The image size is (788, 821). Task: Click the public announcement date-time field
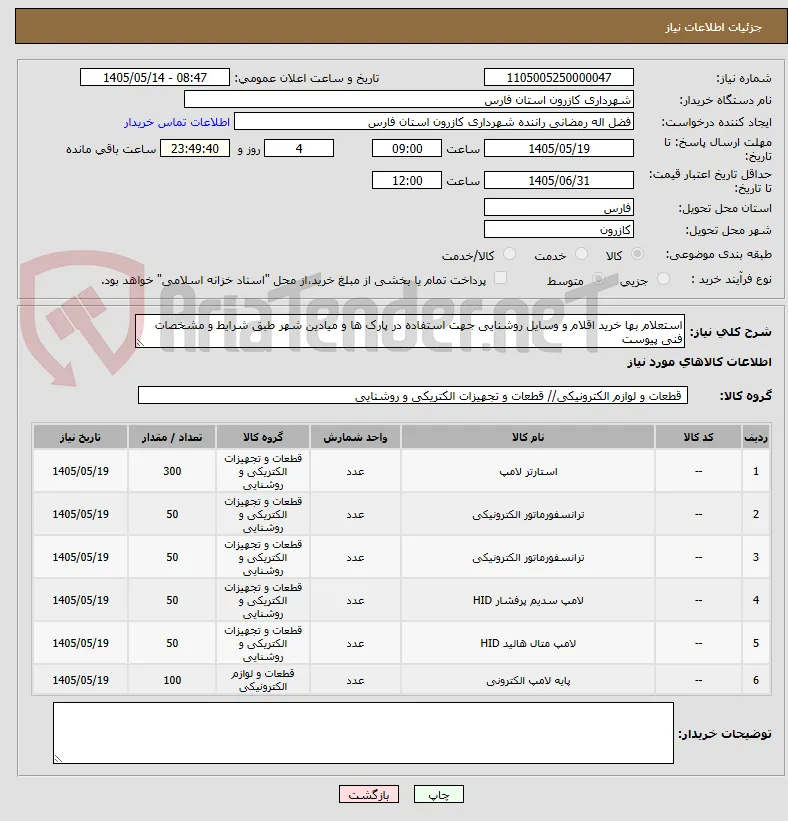click(154, 77)
